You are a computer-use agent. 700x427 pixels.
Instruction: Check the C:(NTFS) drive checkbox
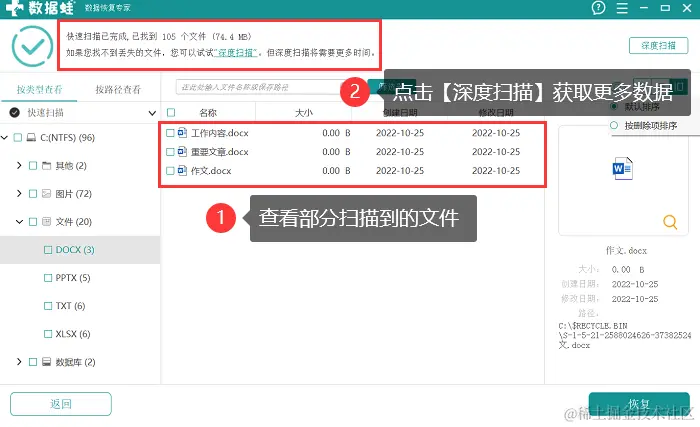18,138
